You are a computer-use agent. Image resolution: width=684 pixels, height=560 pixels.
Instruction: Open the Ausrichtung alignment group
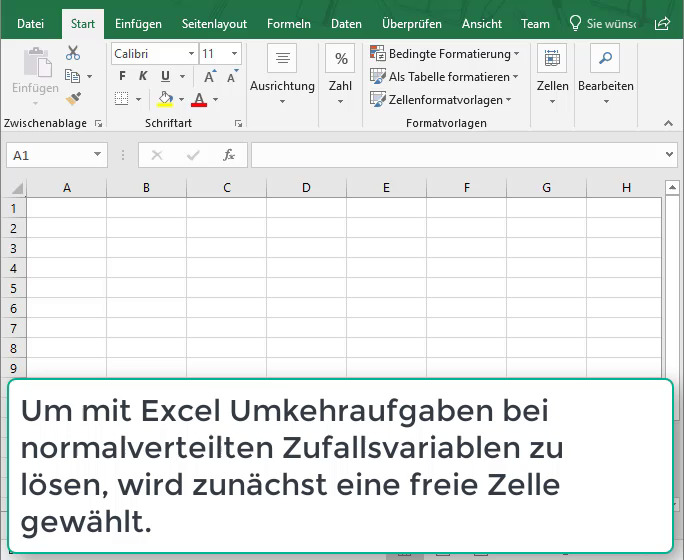(282, 74)
